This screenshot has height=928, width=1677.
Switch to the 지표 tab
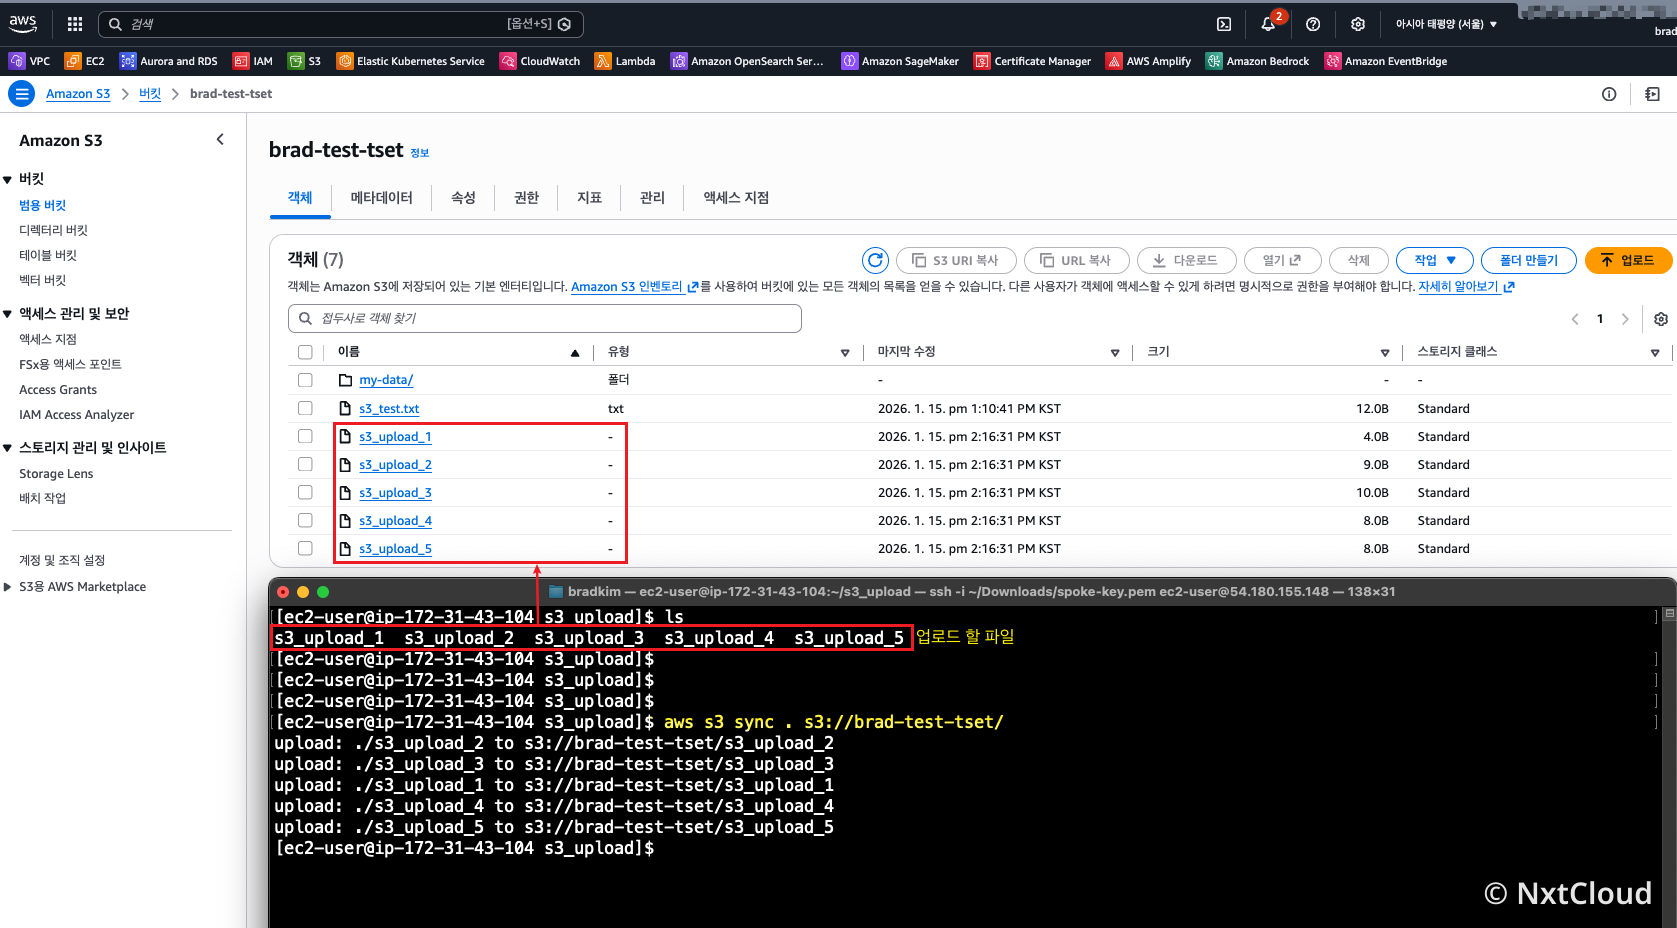pyautogui.click(x=589, y=198)
